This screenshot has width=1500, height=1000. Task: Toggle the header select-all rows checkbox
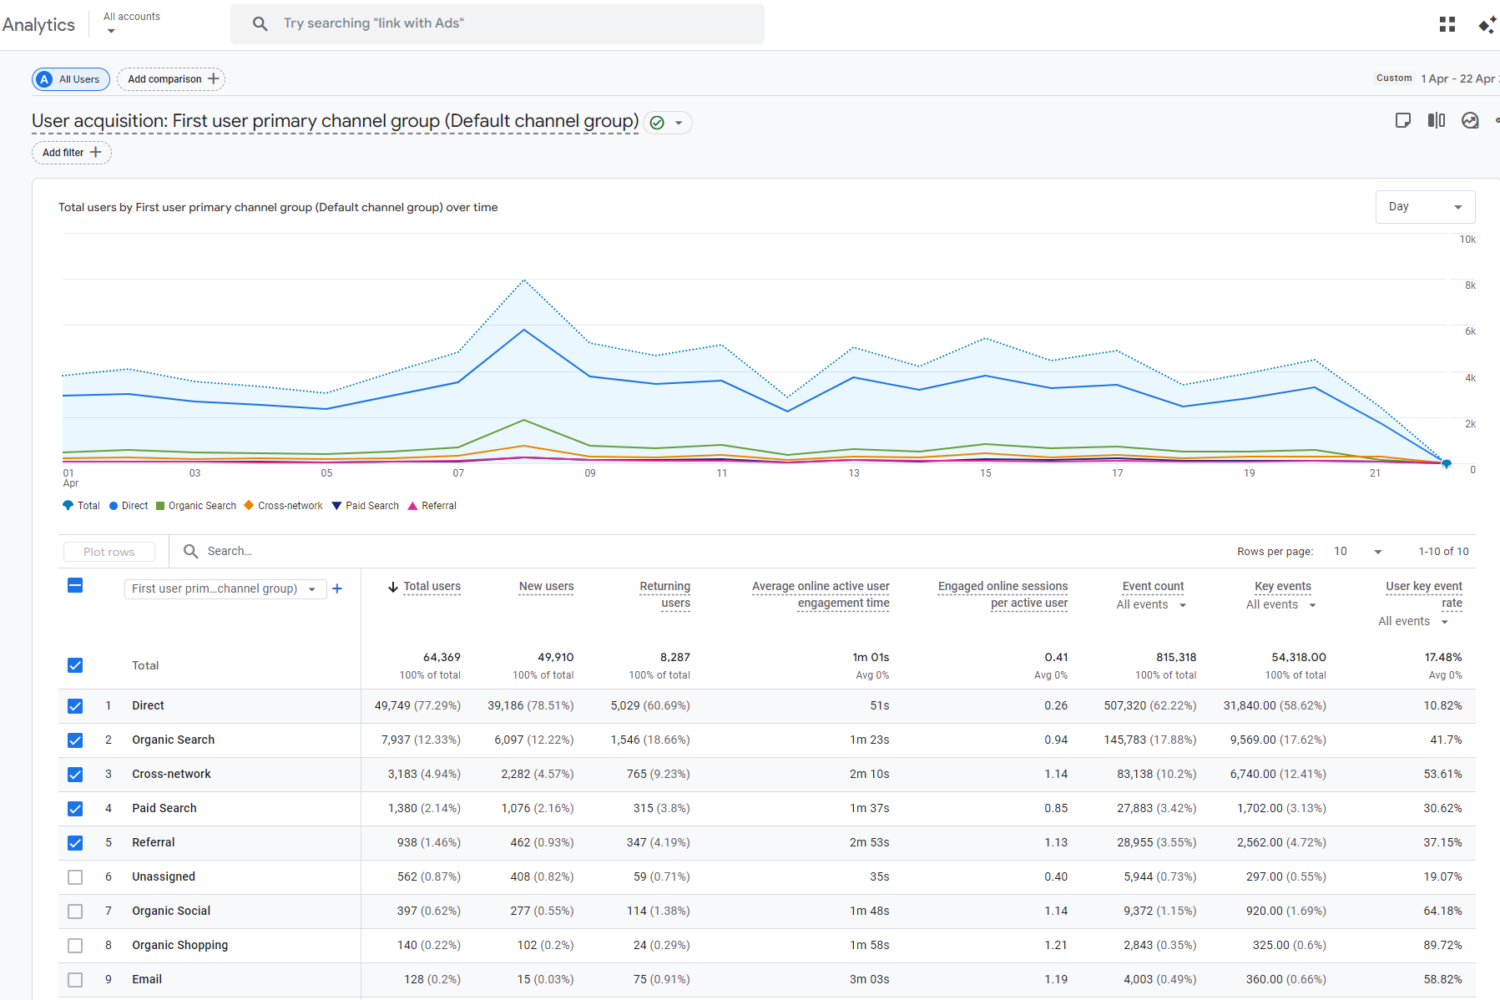click(x=75, y=585)
